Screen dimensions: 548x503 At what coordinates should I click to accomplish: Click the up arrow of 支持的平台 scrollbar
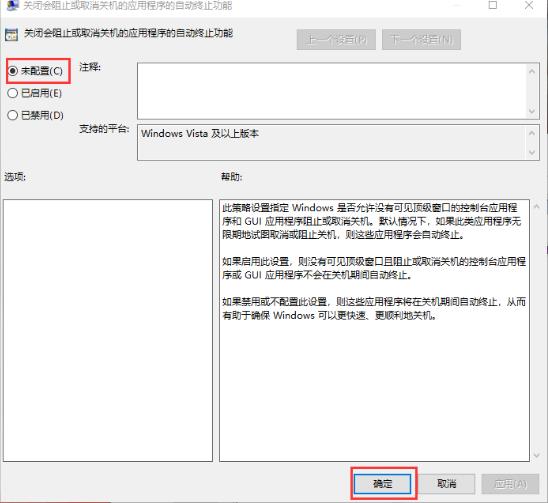pos(532,133)
